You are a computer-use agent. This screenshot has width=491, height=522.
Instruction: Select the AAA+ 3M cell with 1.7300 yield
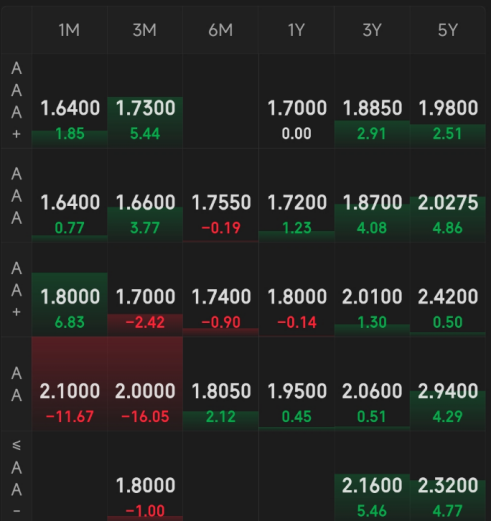click(x=145, y=101)
